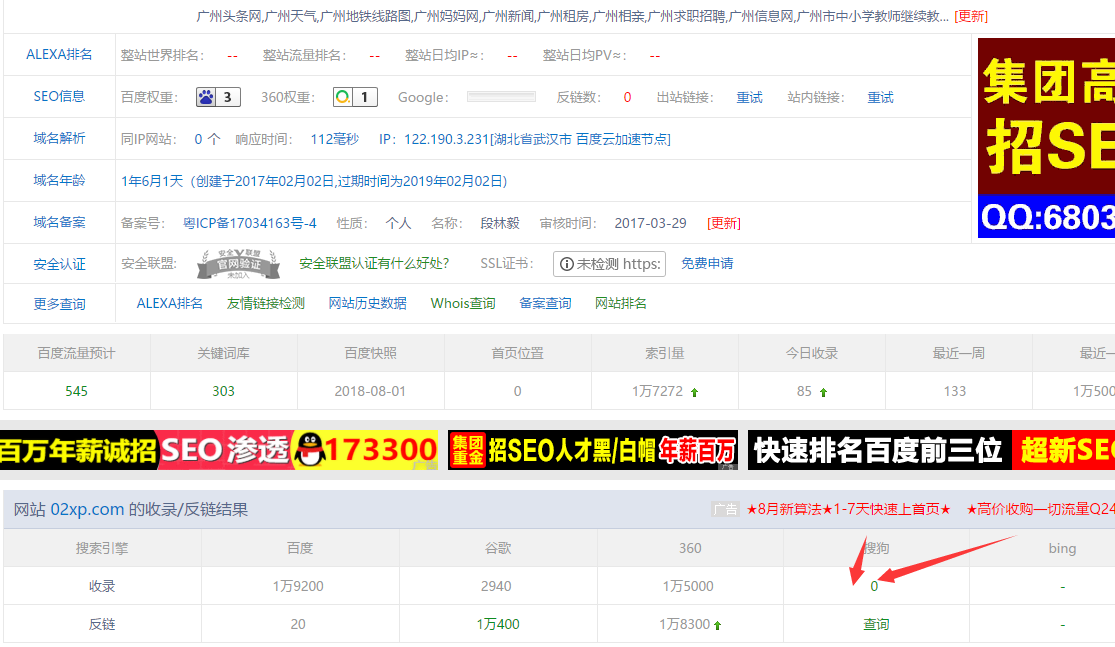The height and width of the screenshot is (647, 1115).
Task: Open 安全联盟认证有什么好处 link
Action: 374,264
